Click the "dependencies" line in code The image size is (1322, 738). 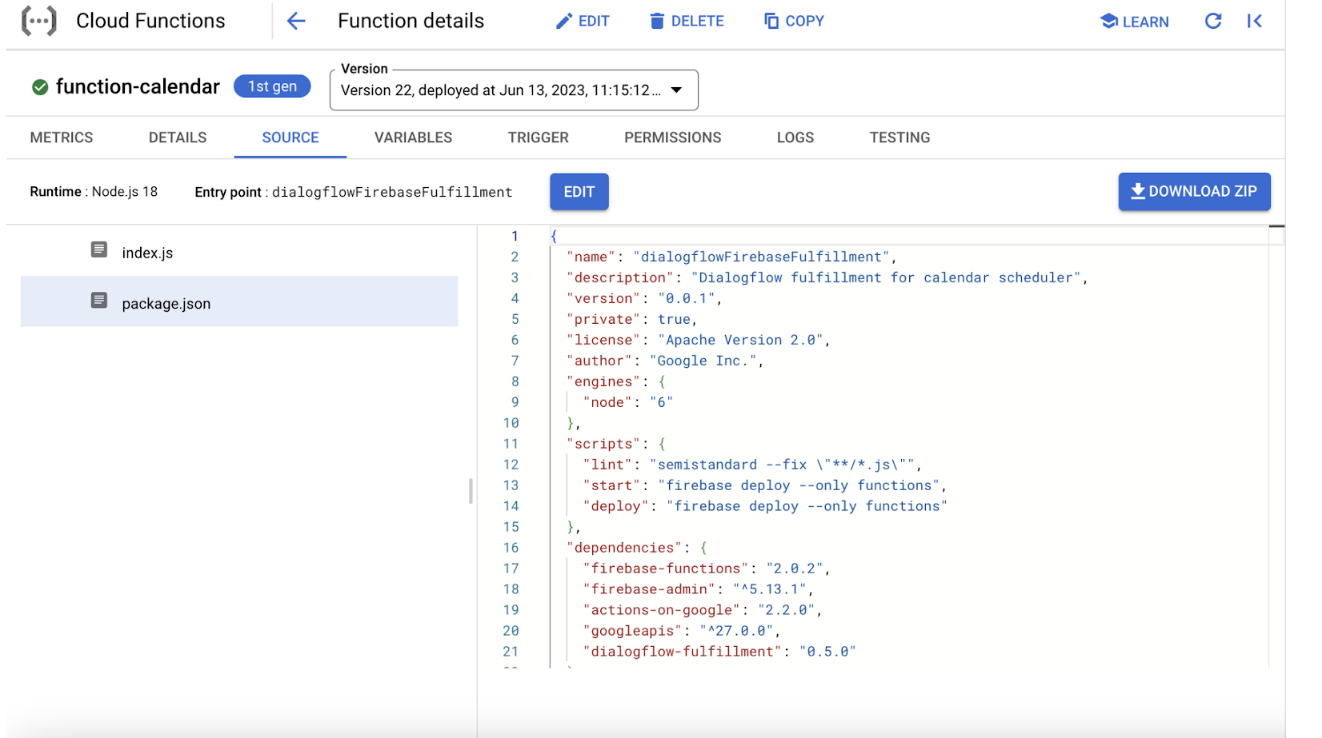pos(637,547)
